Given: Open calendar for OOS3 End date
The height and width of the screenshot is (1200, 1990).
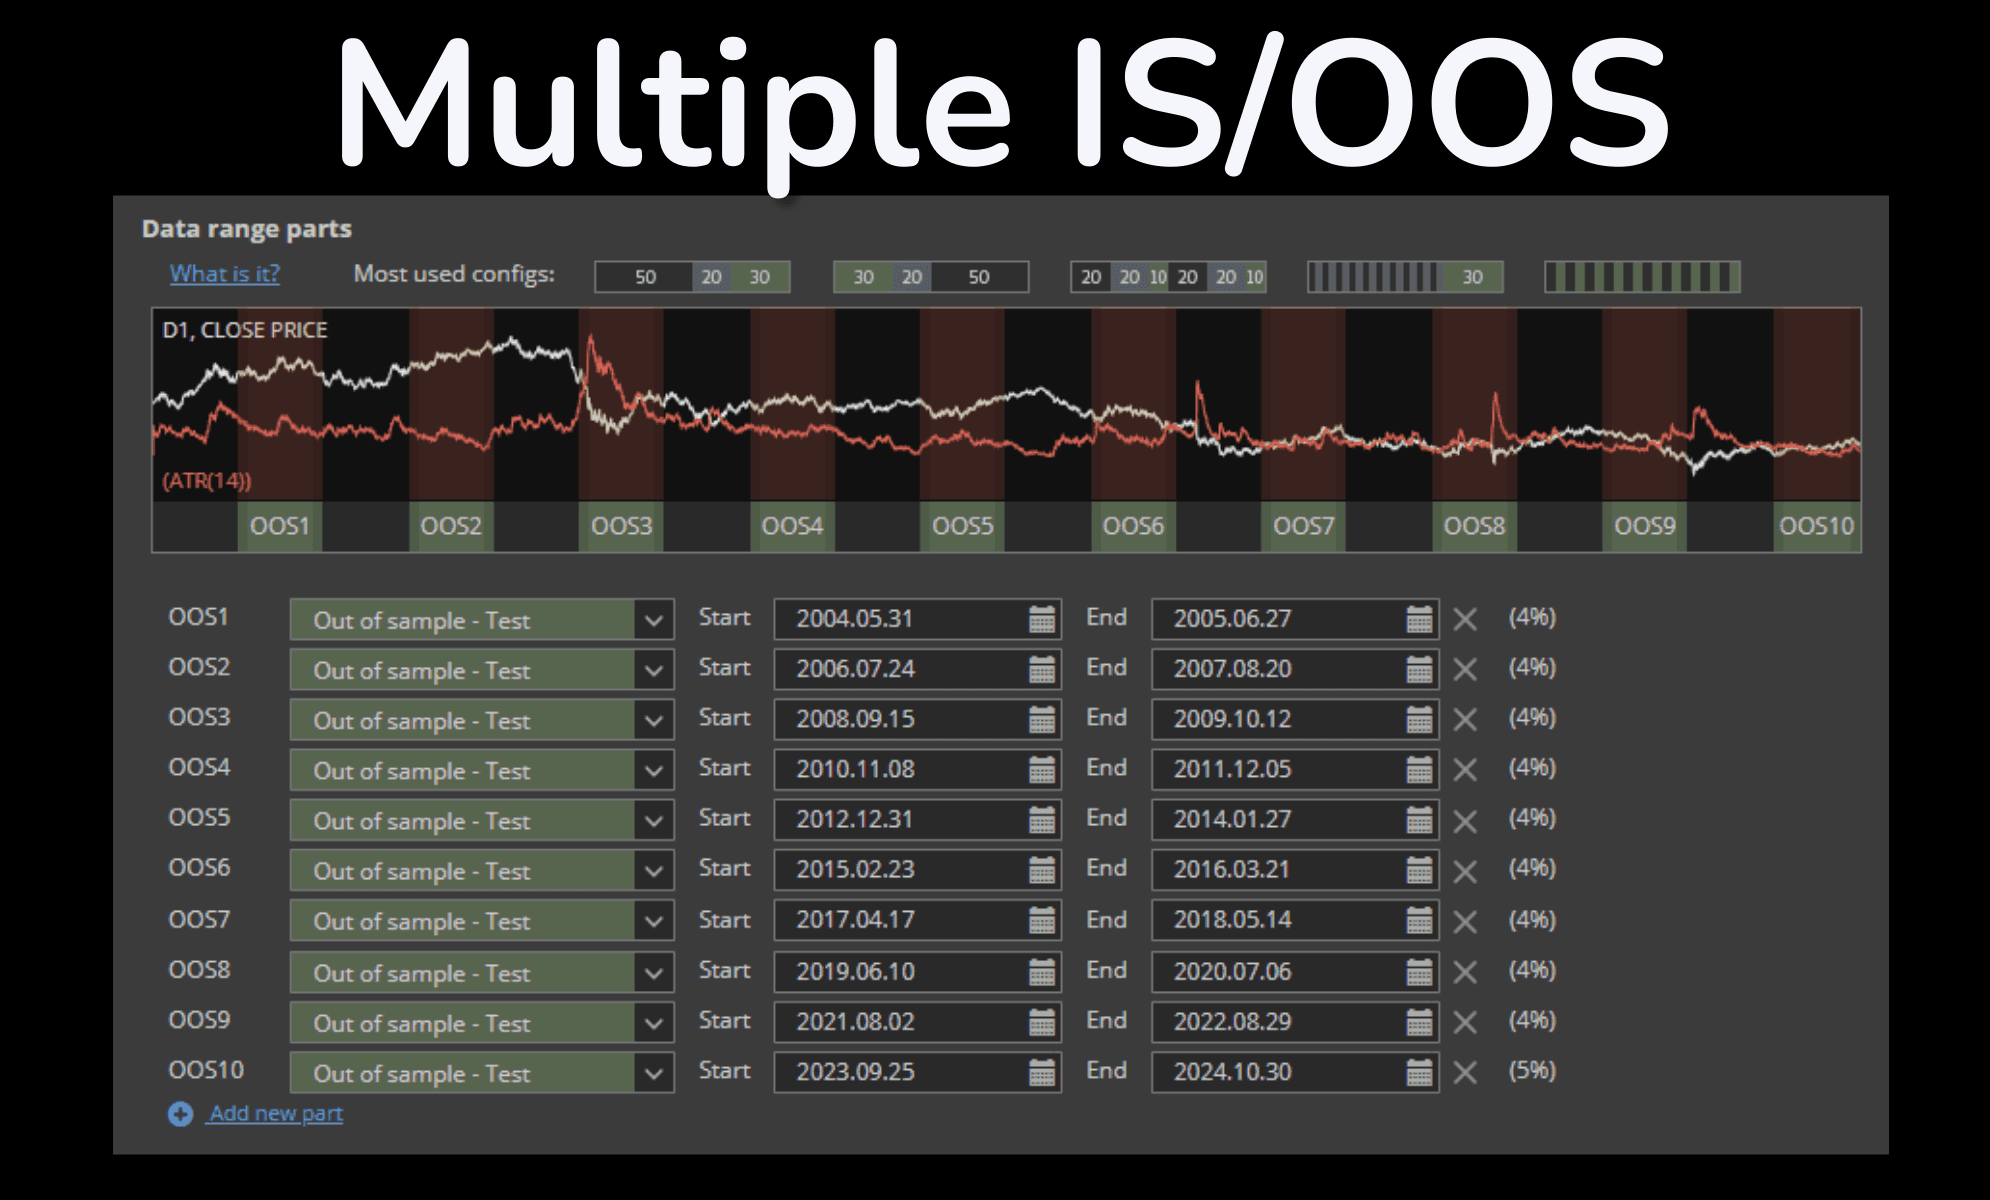Looking at the screenshot, I should [x=1419, y=720].
